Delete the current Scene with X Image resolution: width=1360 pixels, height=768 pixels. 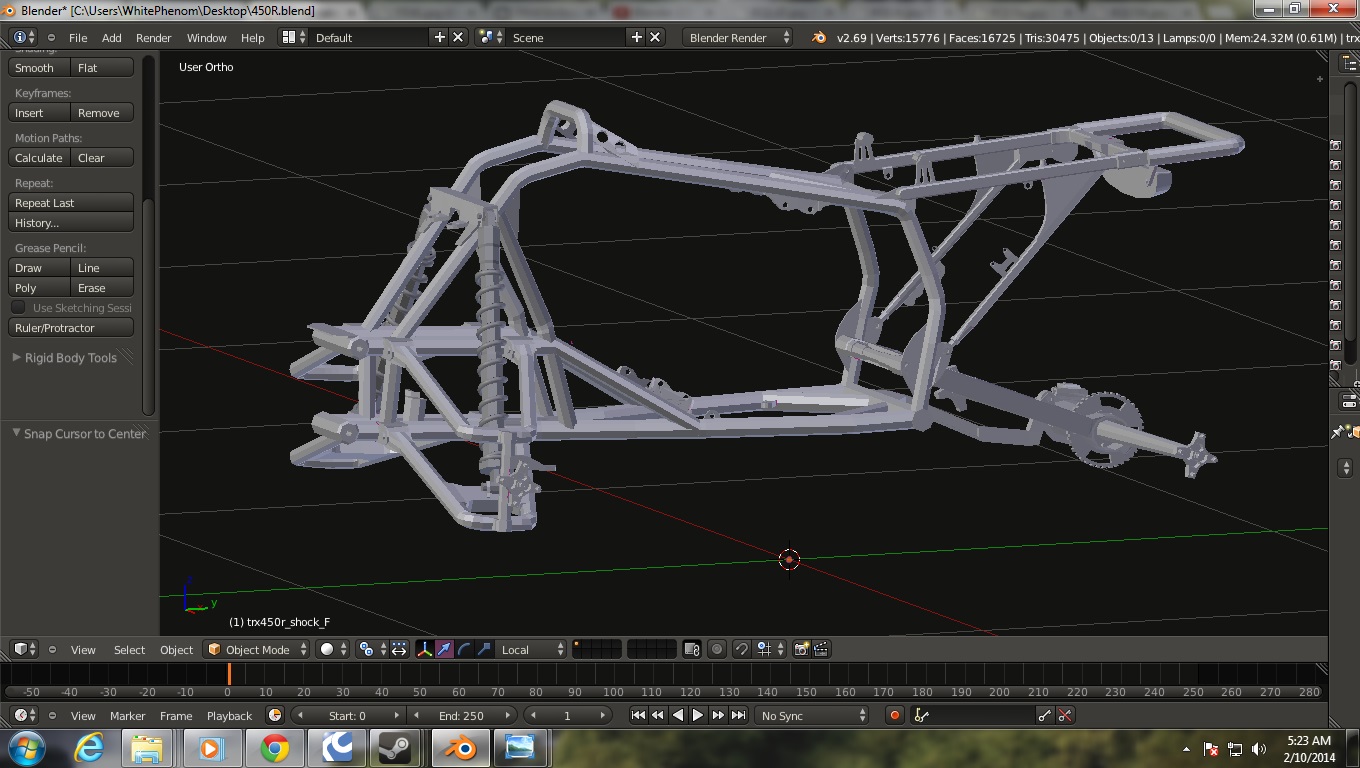(655, 37)
